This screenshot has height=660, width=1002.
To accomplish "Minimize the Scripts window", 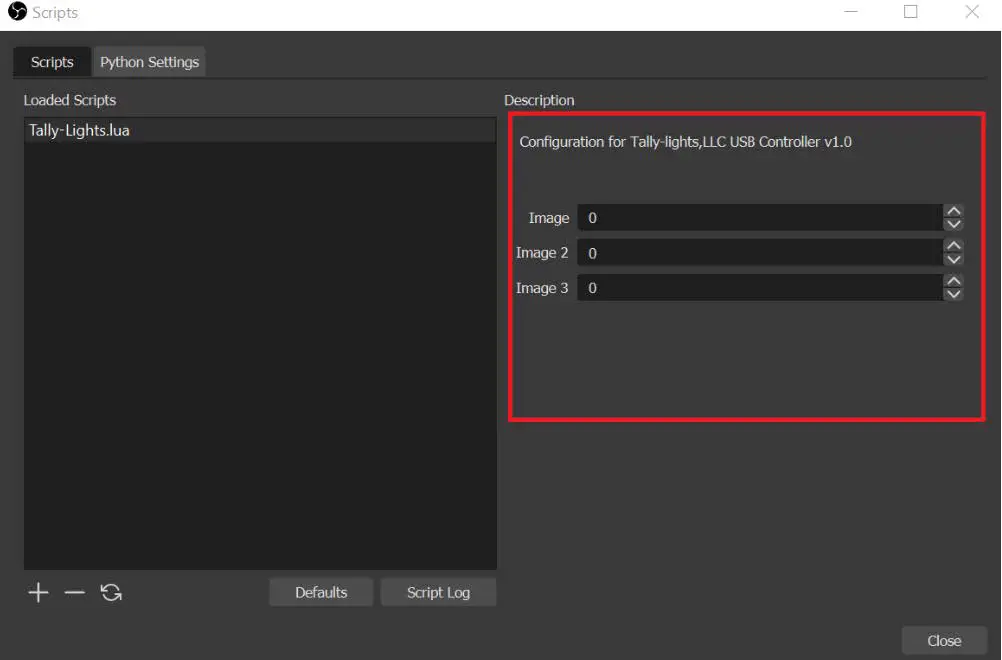I will pyautogui.click(x=851, y=12).
